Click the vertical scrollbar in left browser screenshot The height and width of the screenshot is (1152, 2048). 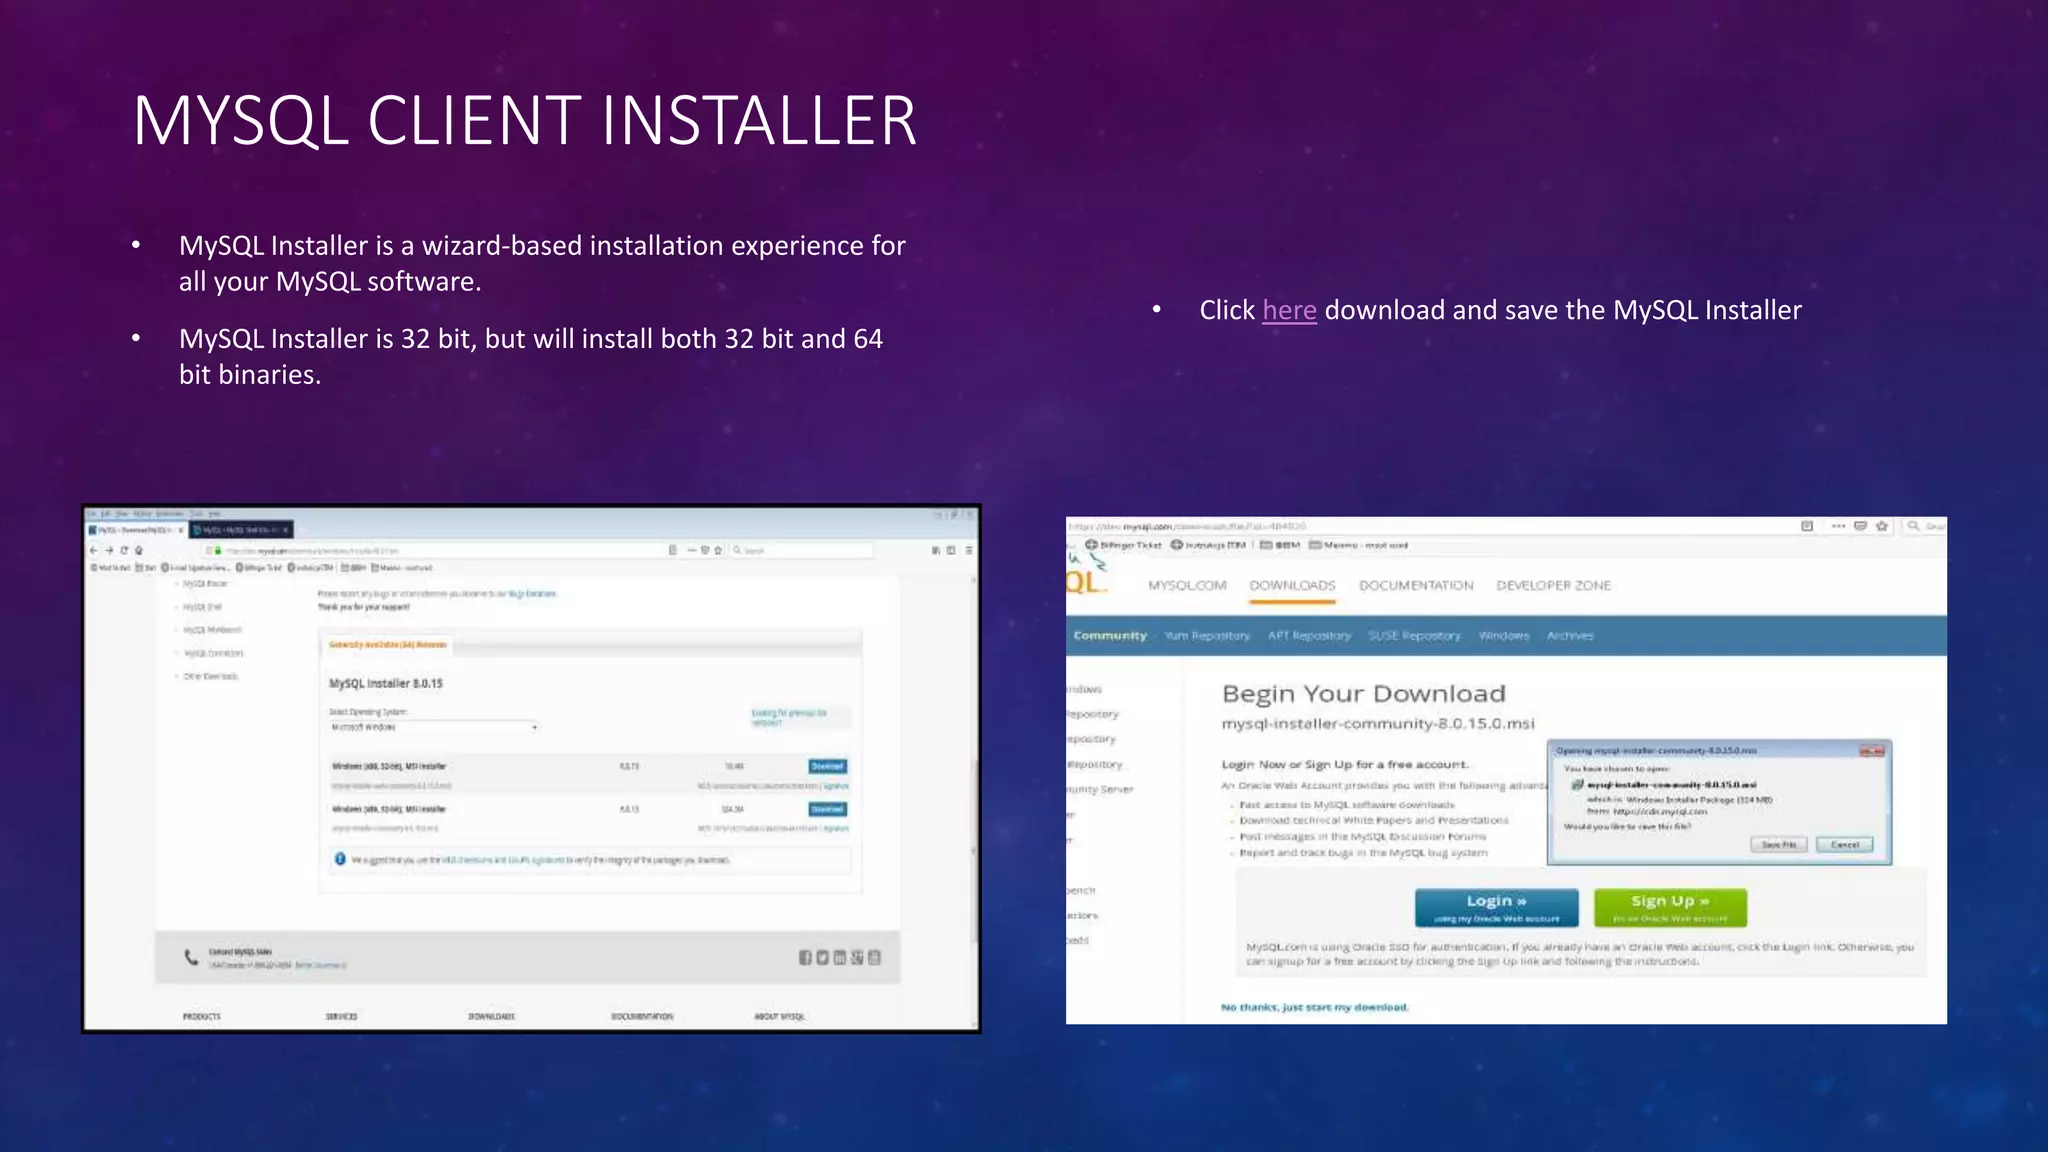click(975, 850)
